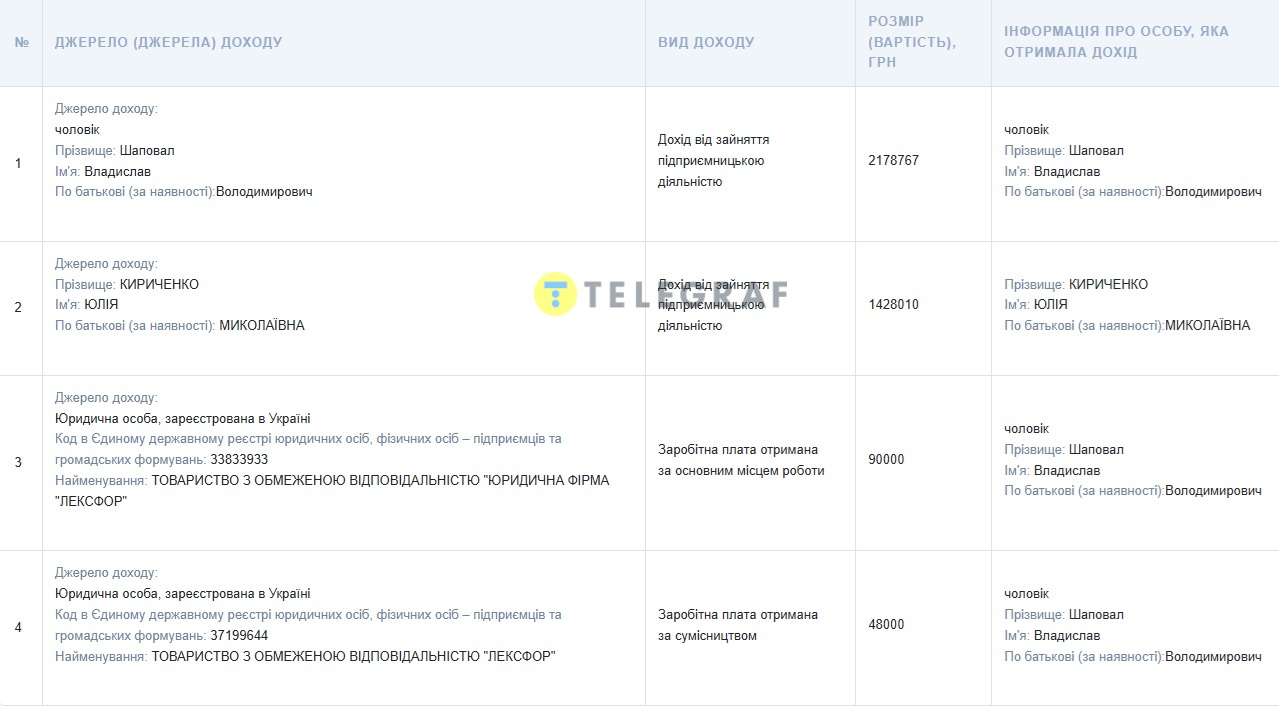
Task: Click the salary amount 48000
Action: 886,625
